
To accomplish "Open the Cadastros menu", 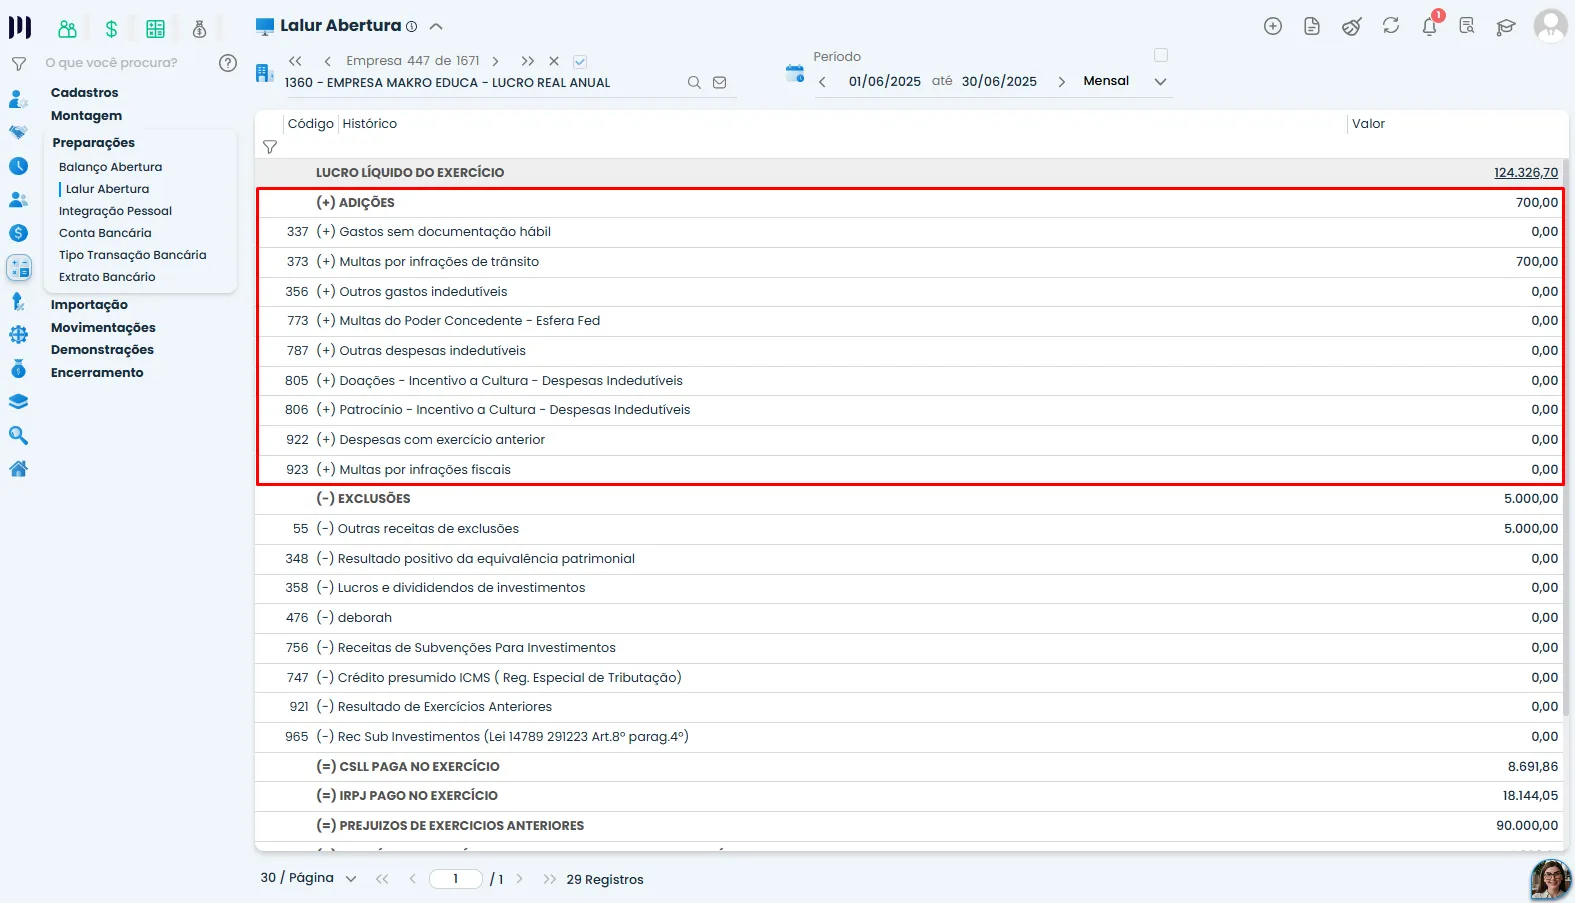I will 84,93.
